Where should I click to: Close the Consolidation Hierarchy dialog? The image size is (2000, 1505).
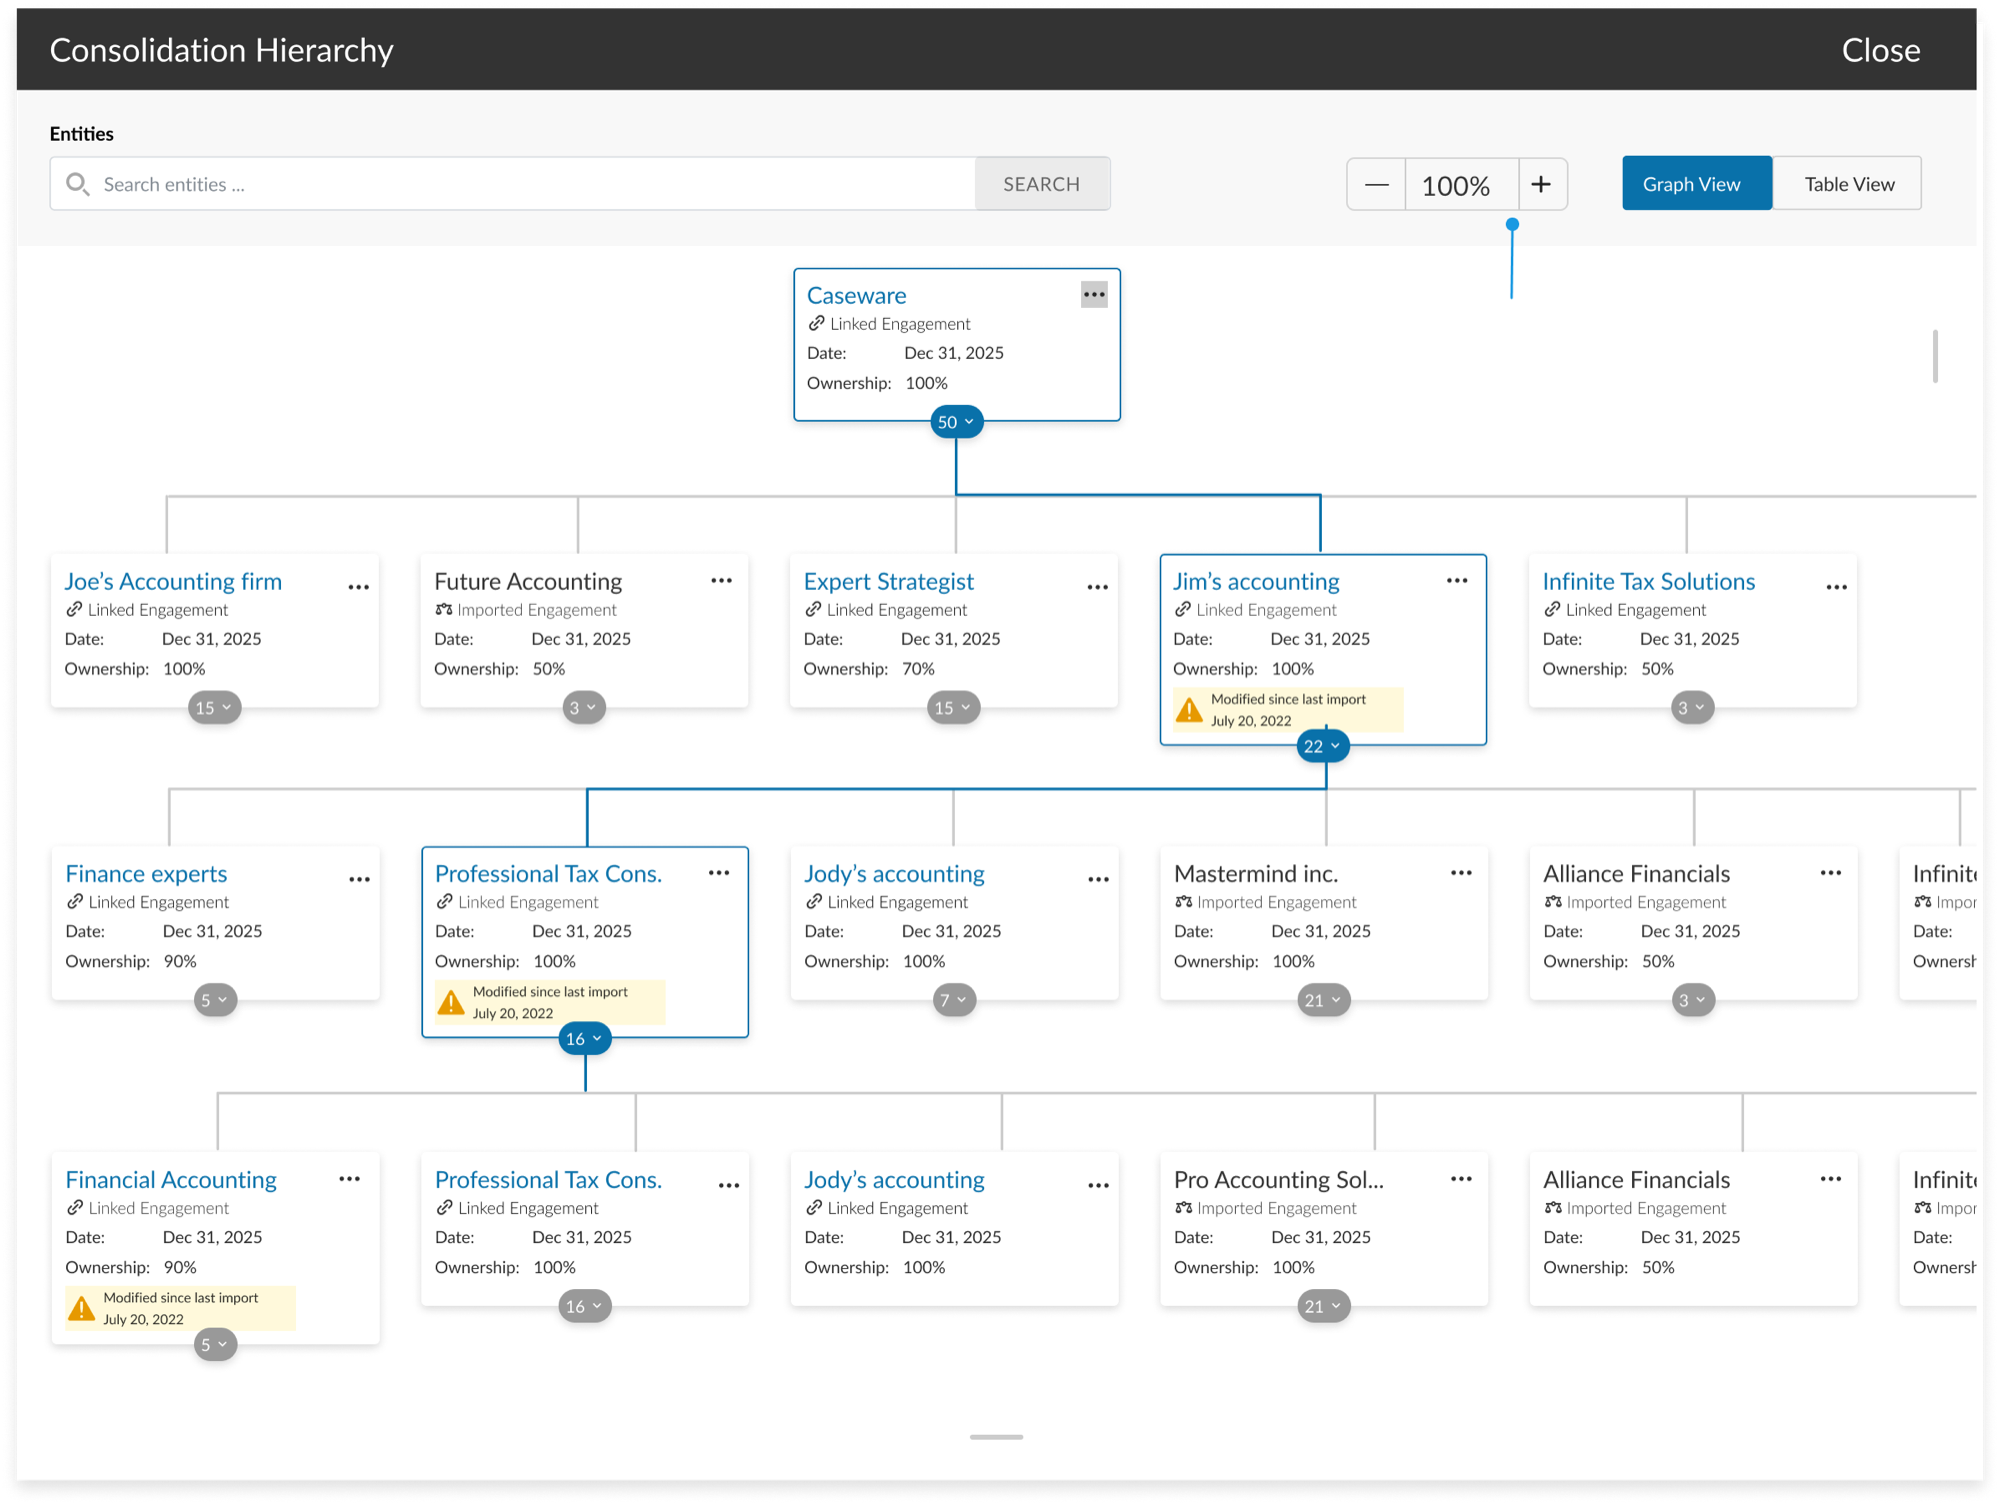tap(1881, 50)
